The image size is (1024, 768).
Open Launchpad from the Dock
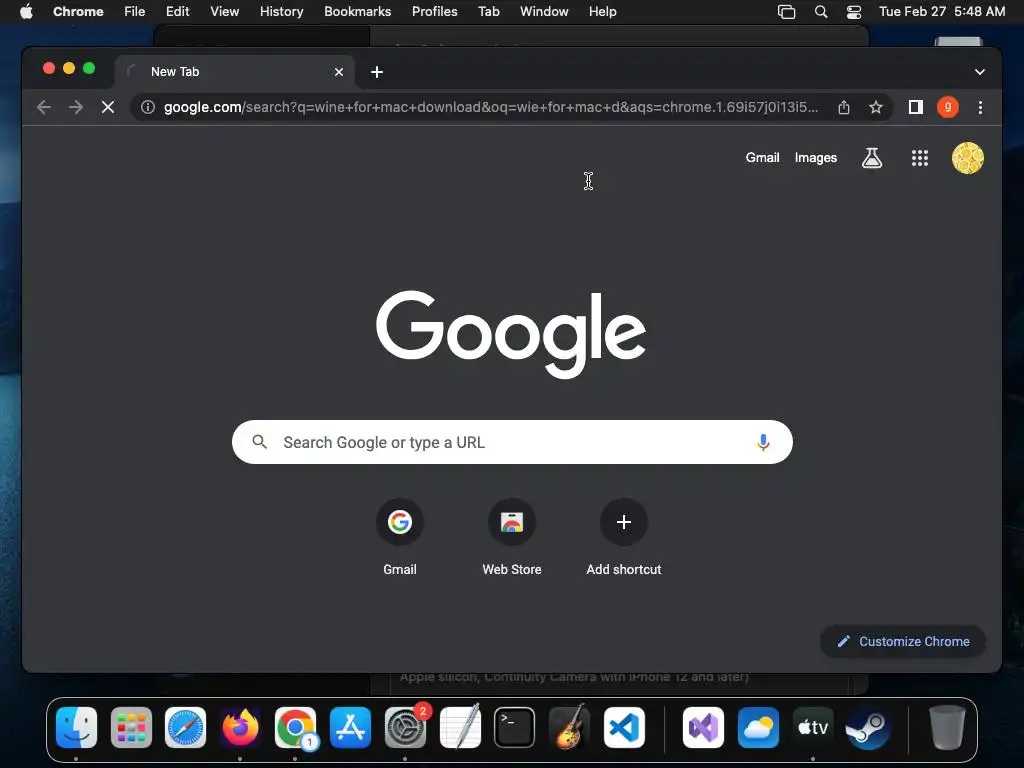pyautogui.click(x=131, y=727)
